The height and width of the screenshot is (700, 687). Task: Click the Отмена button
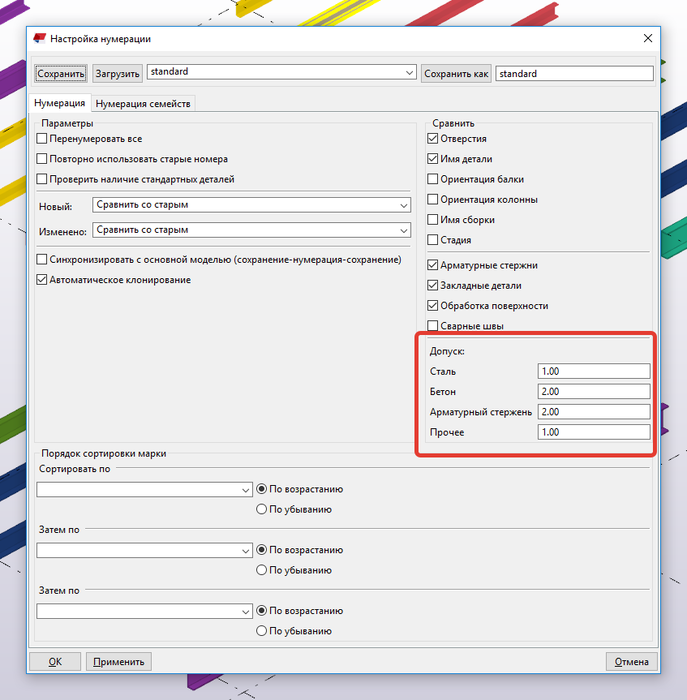631,662
